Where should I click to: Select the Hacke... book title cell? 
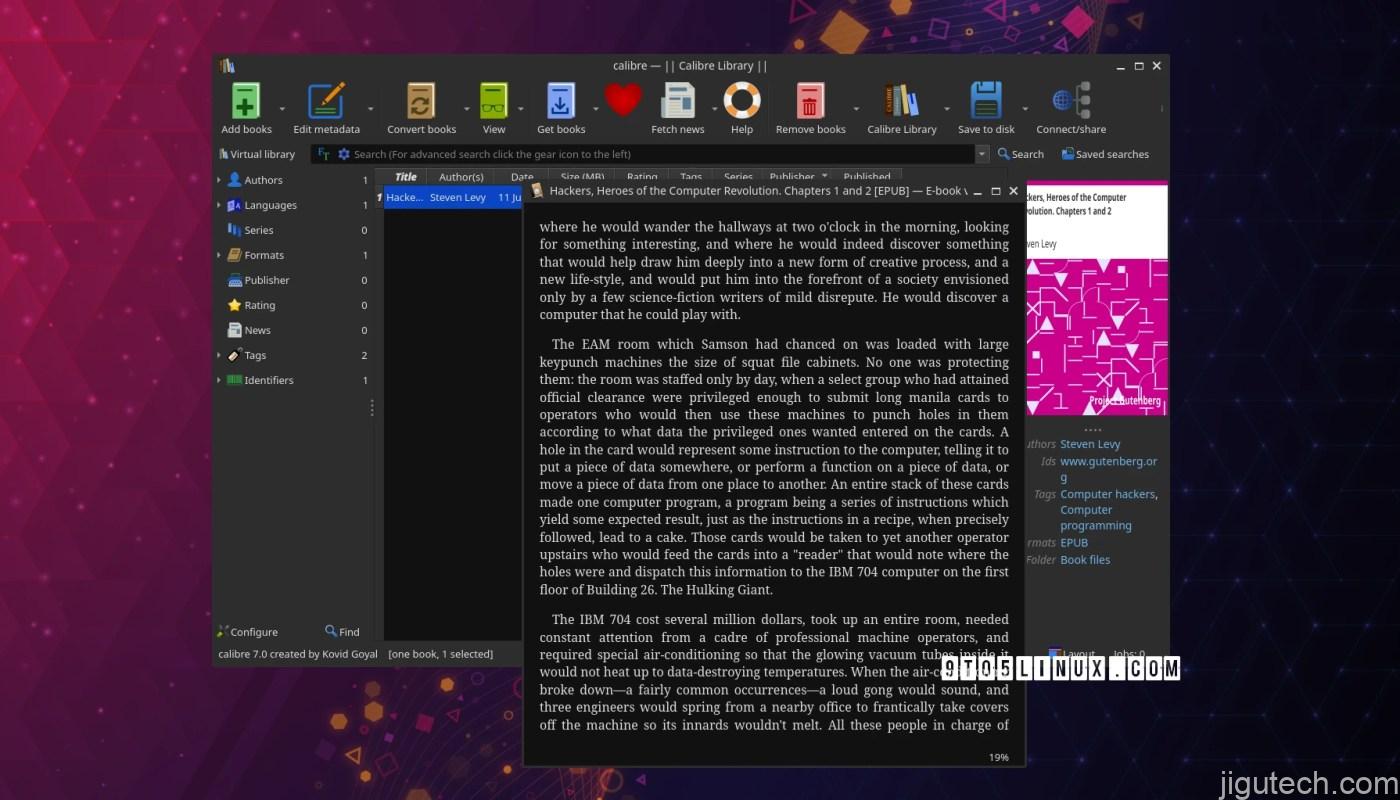(x=405, y=197)
